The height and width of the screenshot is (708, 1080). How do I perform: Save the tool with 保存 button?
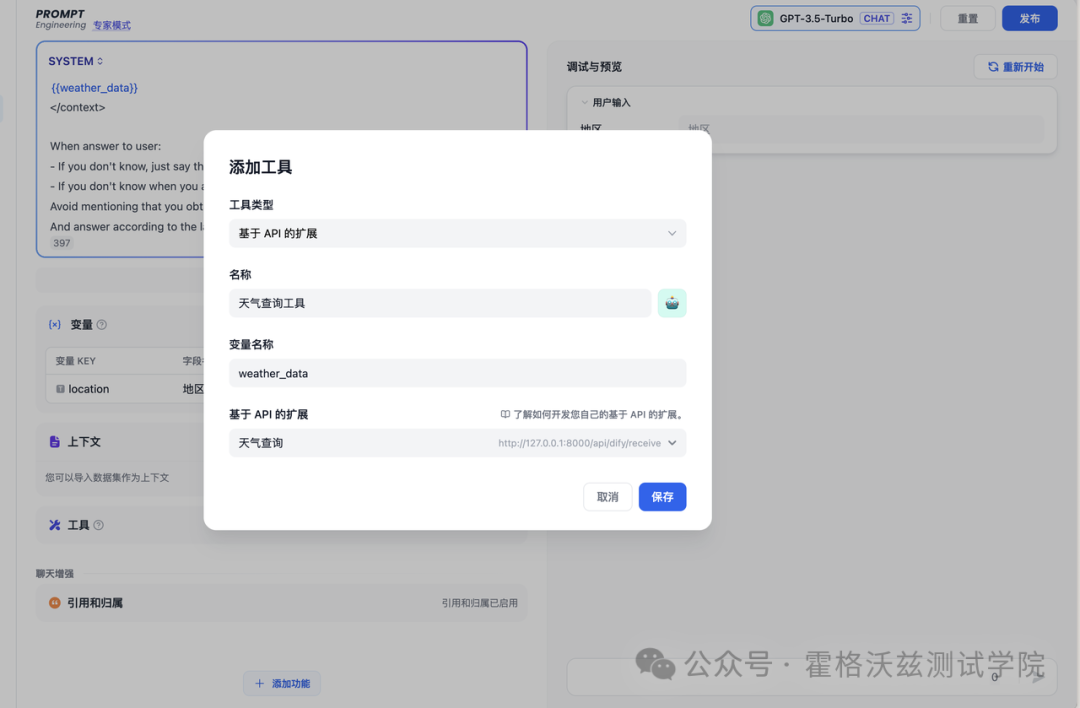click(662, 496)
